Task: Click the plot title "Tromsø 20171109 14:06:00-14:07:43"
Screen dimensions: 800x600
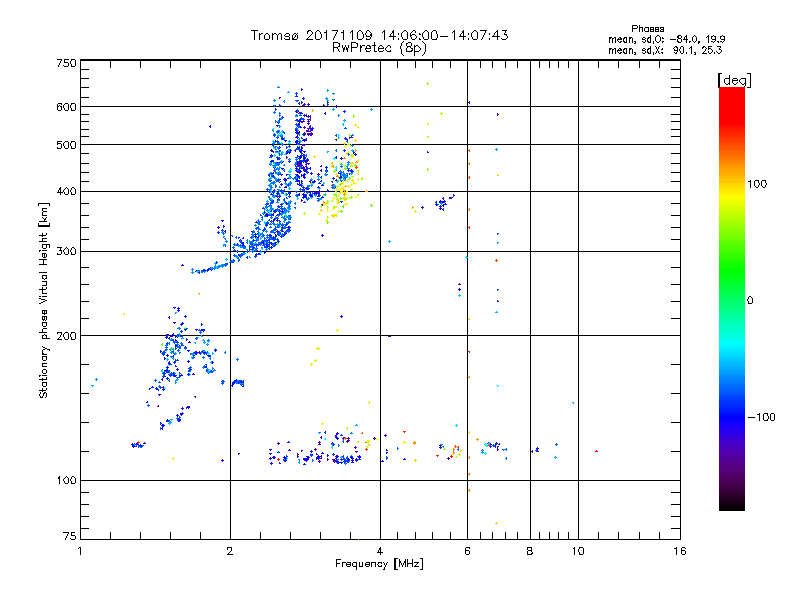Action: point(379,35)
